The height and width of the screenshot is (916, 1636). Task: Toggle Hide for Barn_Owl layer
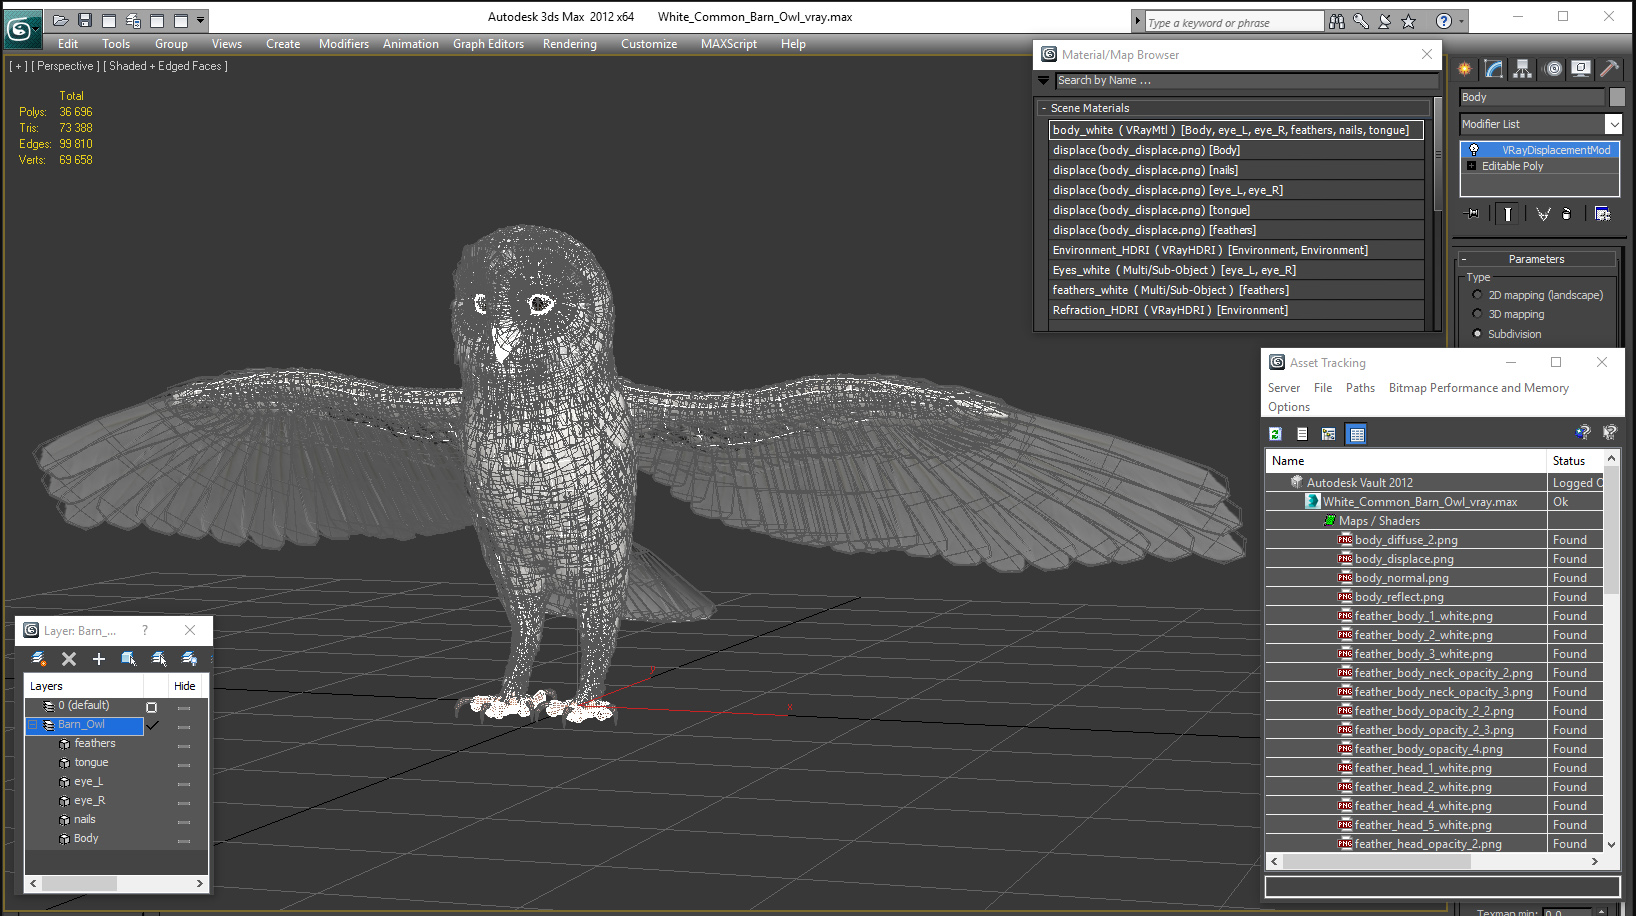pyautogui.click(x=184, y=726)
